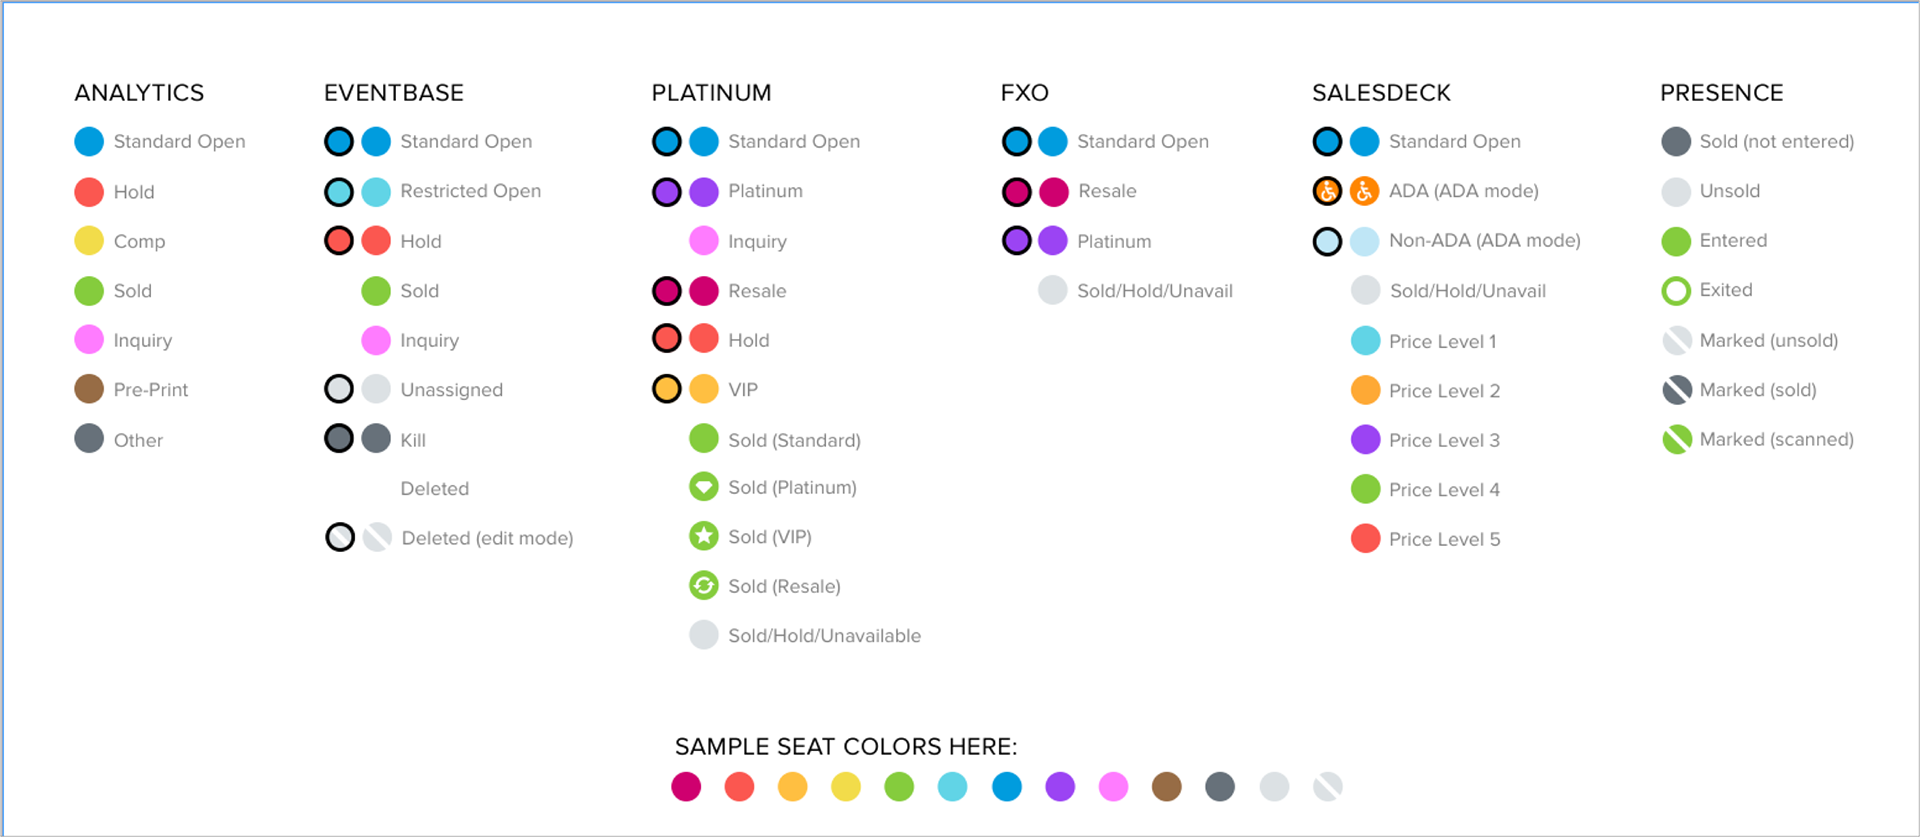Image resolution: width=1920 pixels, height=837 pixels.
Task: Pick the orange sample seat color
Action: tap(793, 787)
